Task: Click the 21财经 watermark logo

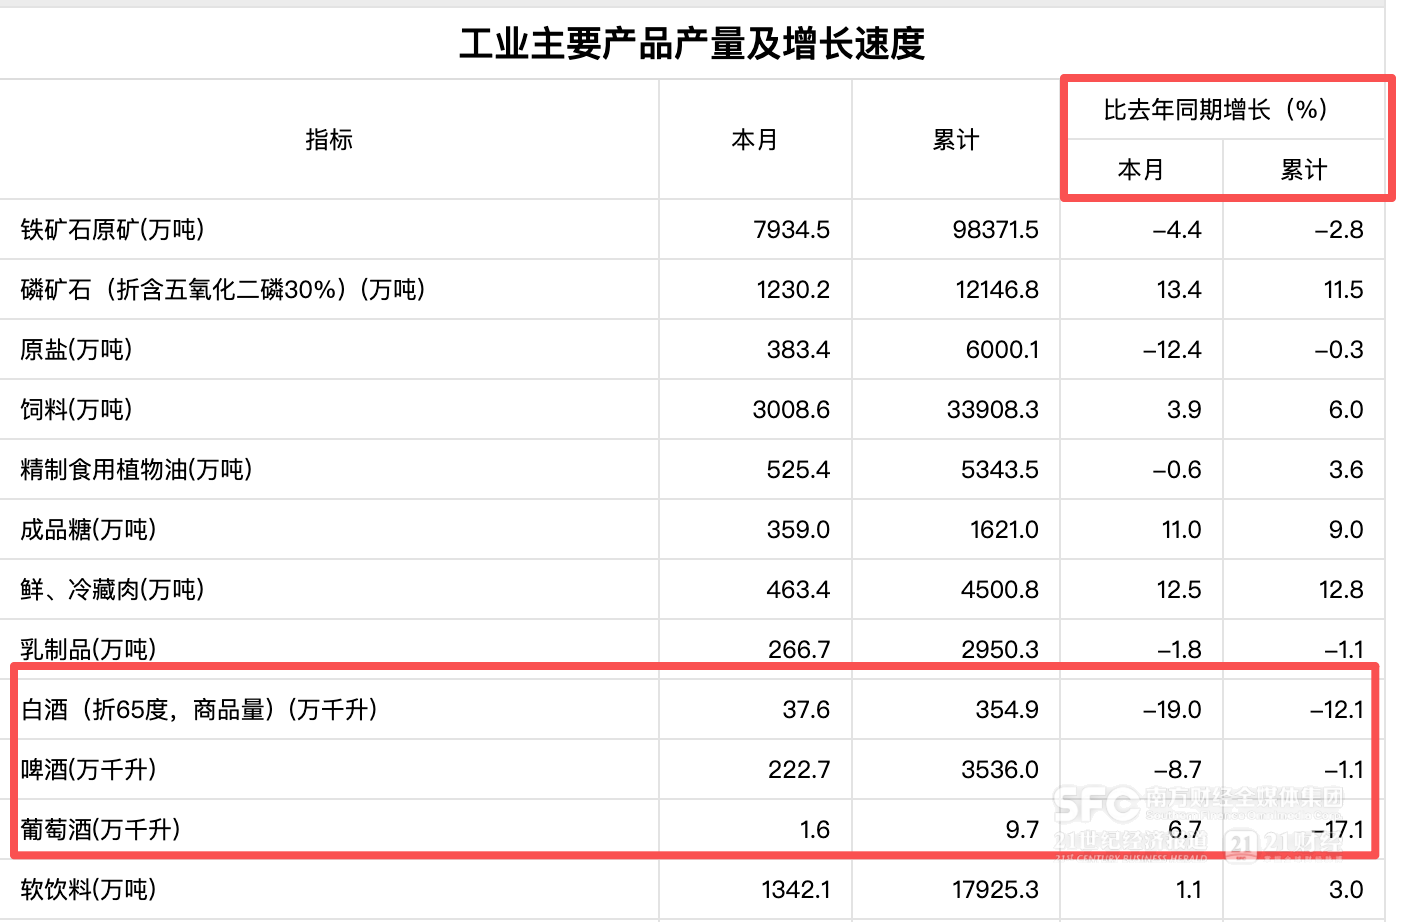Action: [x=1282, y=844]
